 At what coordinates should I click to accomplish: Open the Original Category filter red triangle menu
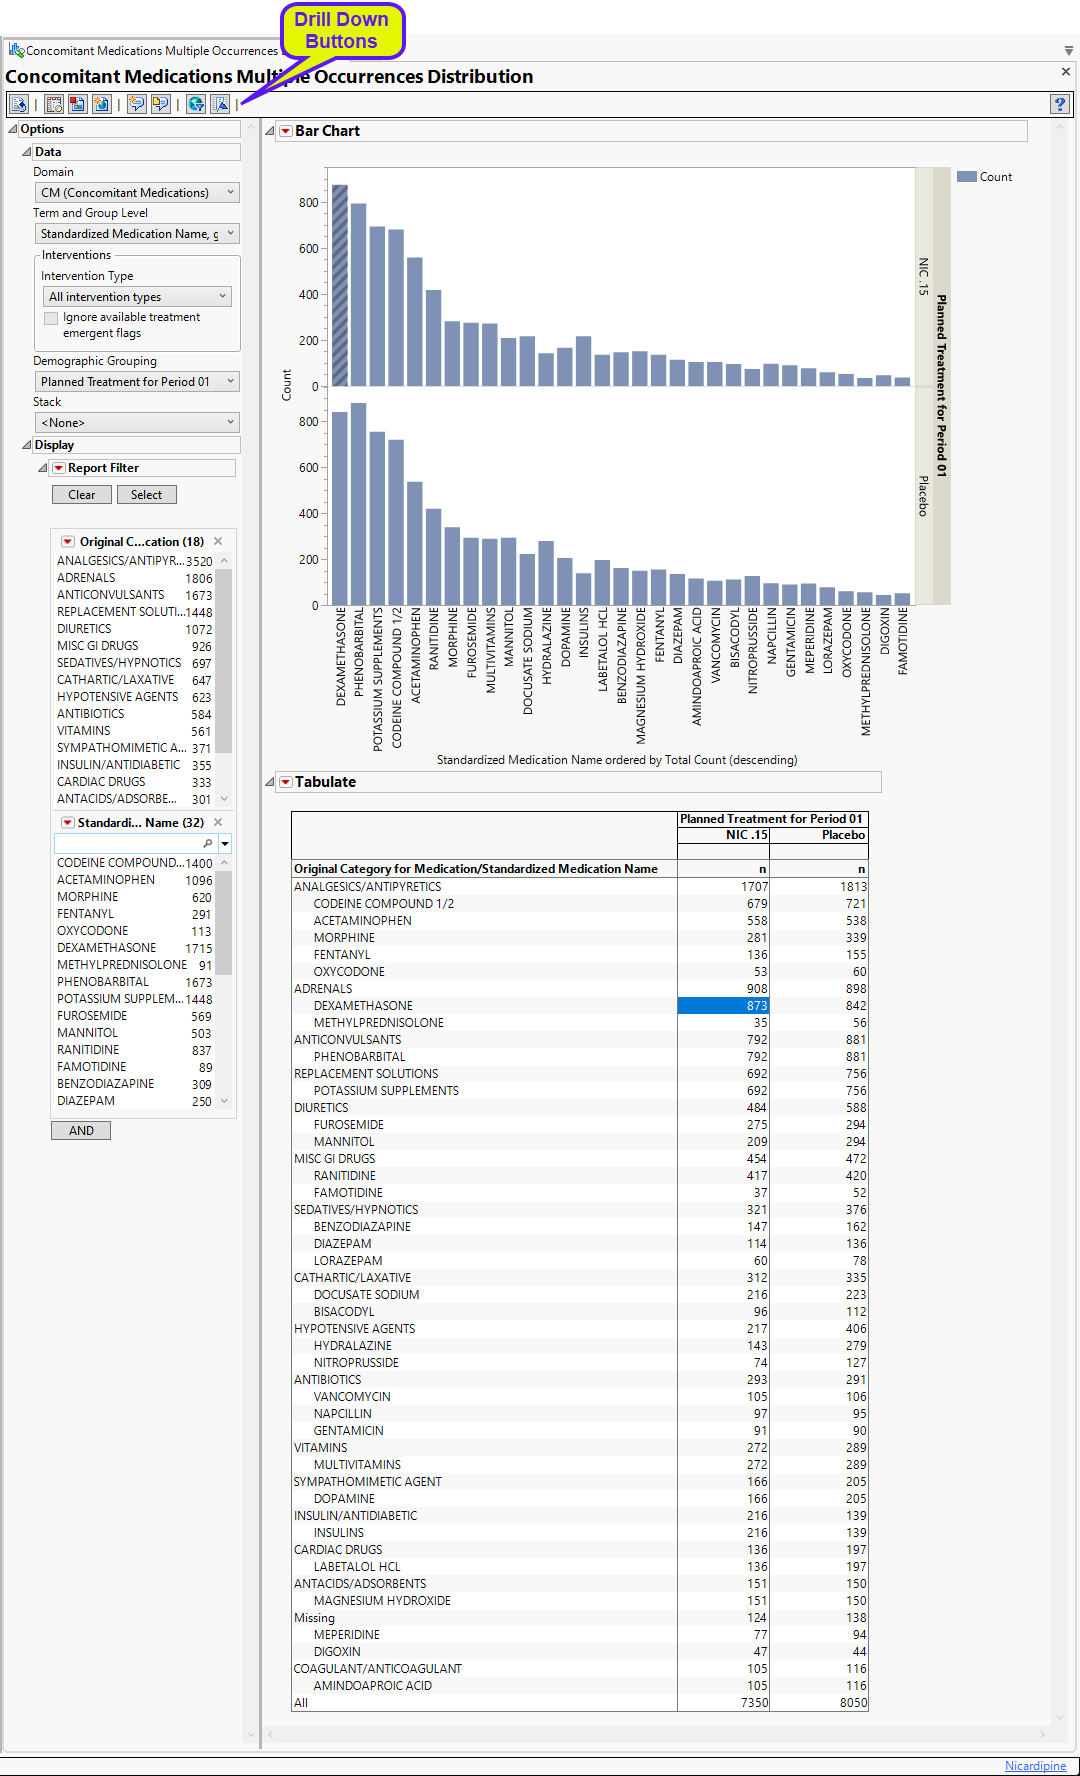pos(68,542)
